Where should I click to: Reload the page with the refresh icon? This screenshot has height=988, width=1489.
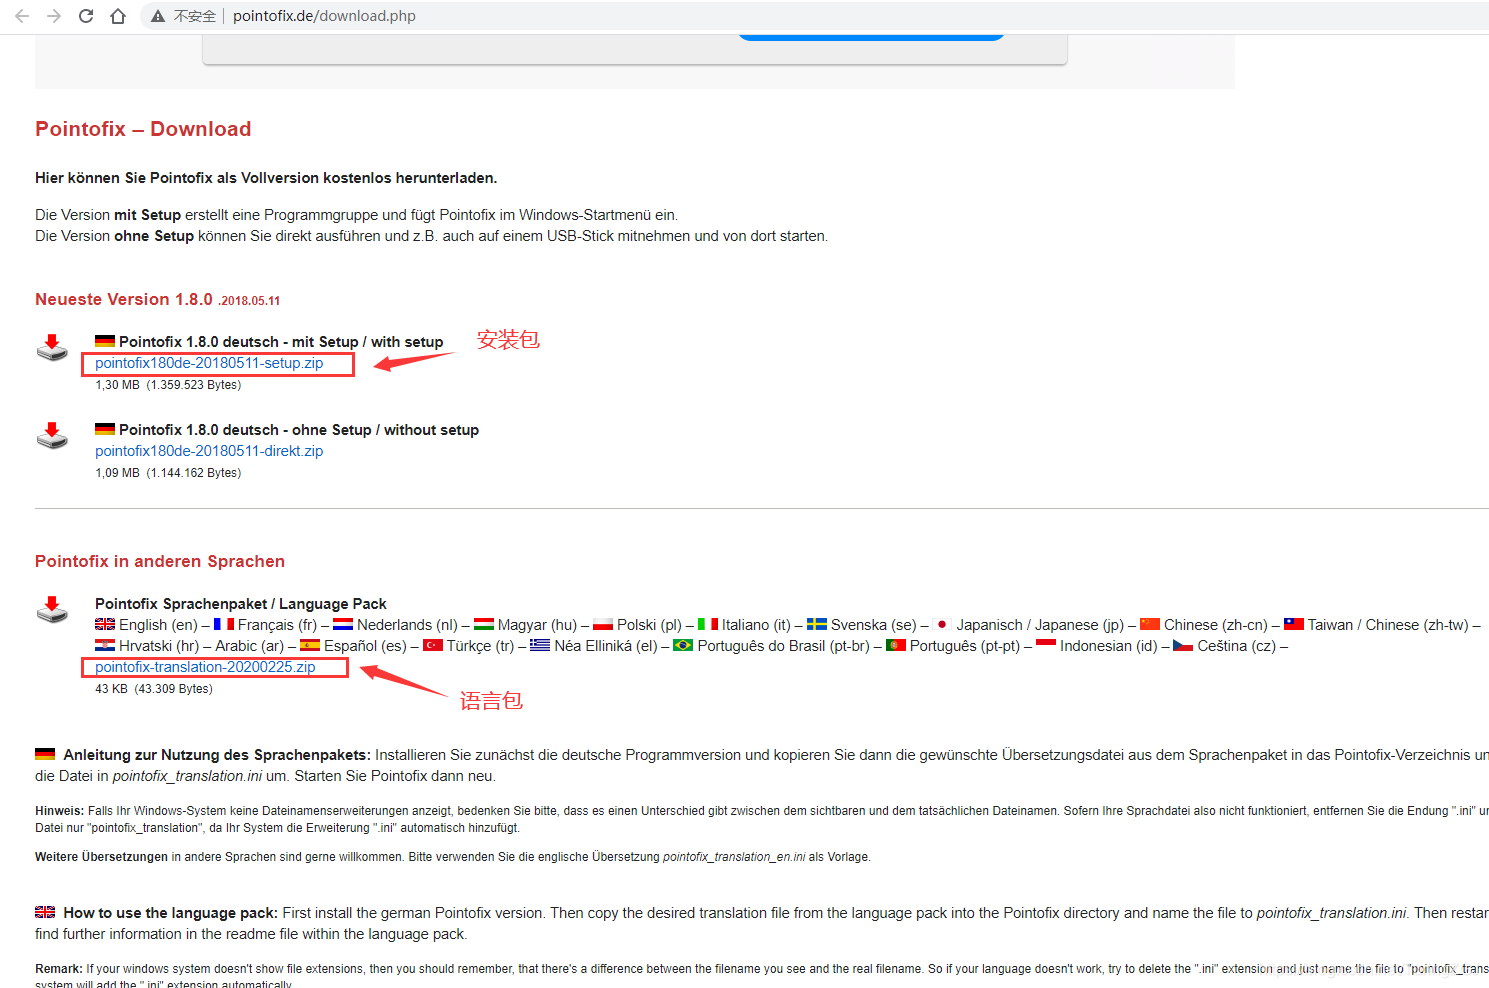click(x=86, y=16)
